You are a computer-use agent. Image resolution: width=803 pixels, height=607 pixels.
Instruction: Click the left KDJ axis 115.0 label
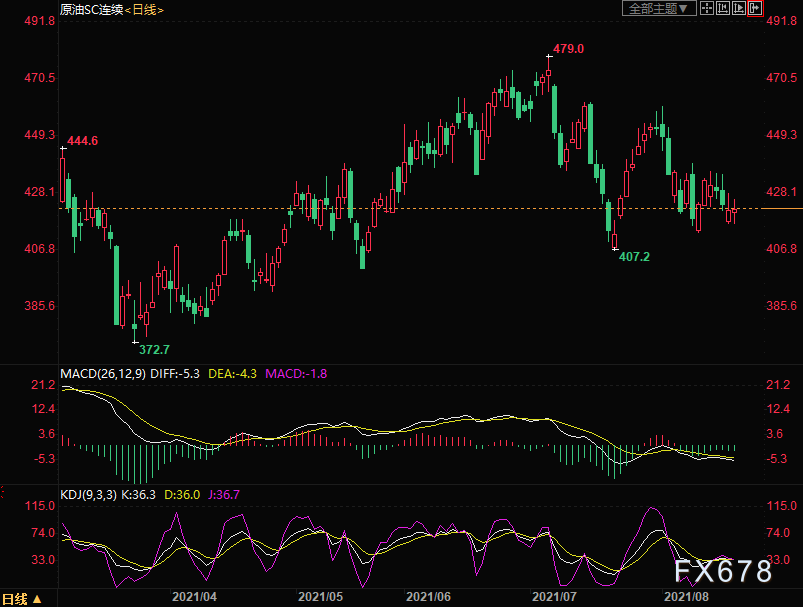click(40, 506)
